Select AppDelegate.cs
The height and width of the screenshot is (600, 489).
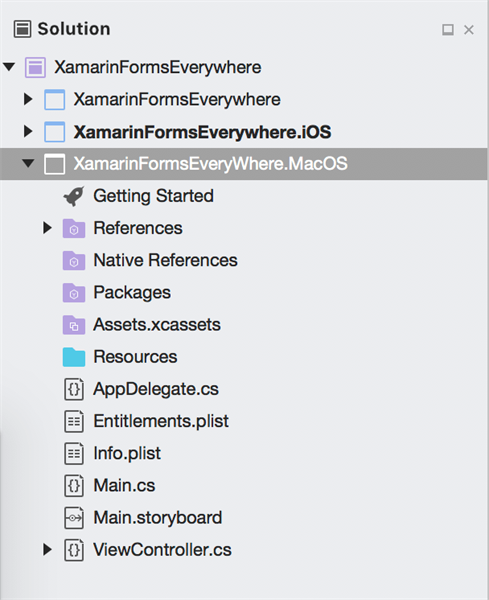click(x=156, y=390)
